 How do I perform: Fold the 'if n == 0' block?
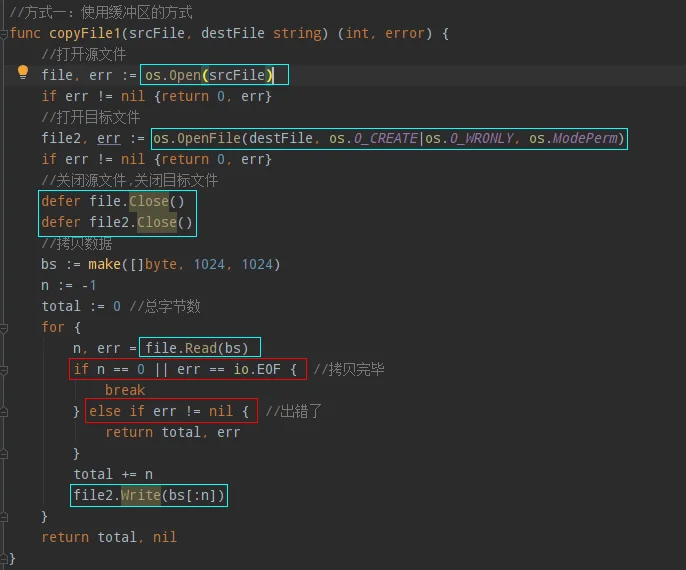(x=4, y=370)
